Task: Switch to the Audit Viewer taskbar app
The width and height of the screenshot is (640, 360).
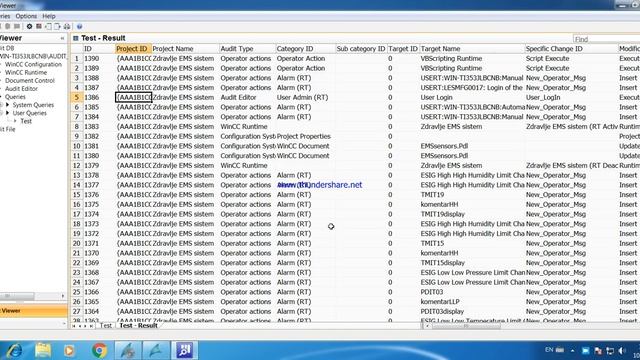Action: coord(184,350)
